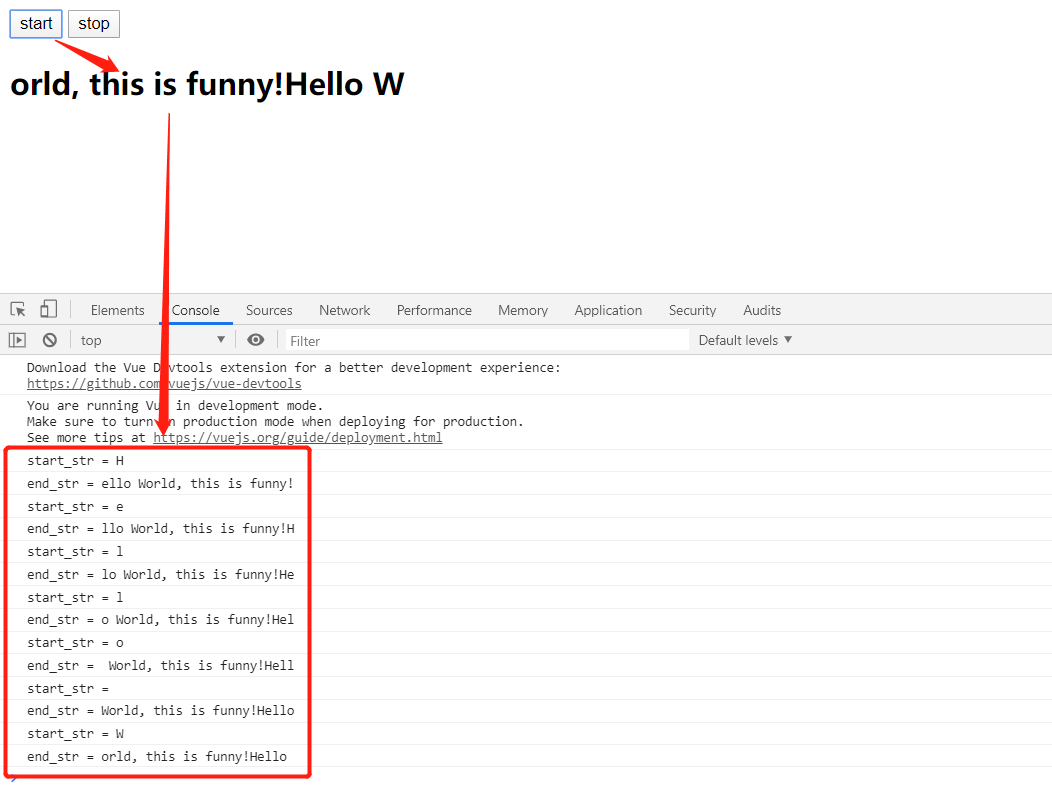Screen dimensions: 1052x801
Task: Select log line 'start_str = e'
Action: coord(75,506)
